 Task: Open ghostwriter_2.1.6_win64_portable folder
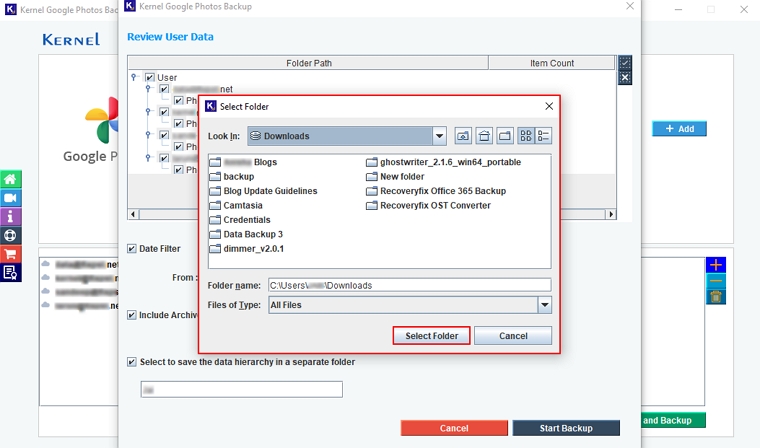pyautogui.click(x=444, y=162)
